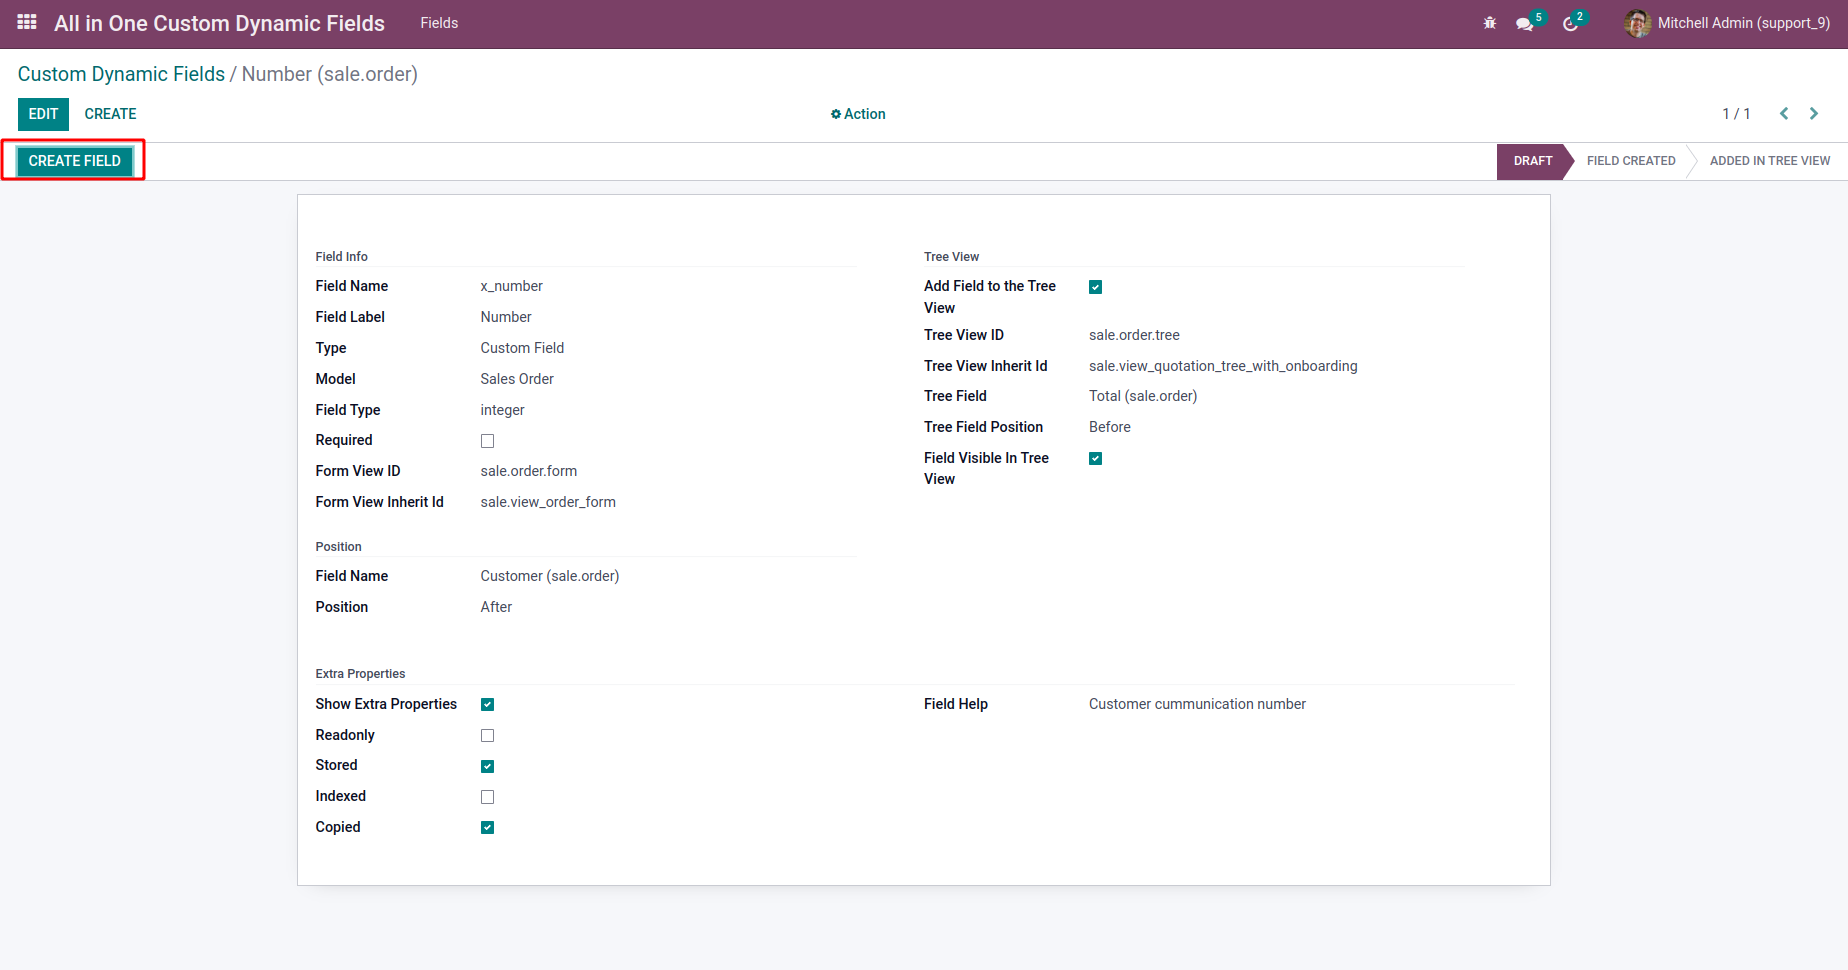Screen dimensions: 1848x970
Task: Click Field Type value integer
Action: [x=502, y=410]
